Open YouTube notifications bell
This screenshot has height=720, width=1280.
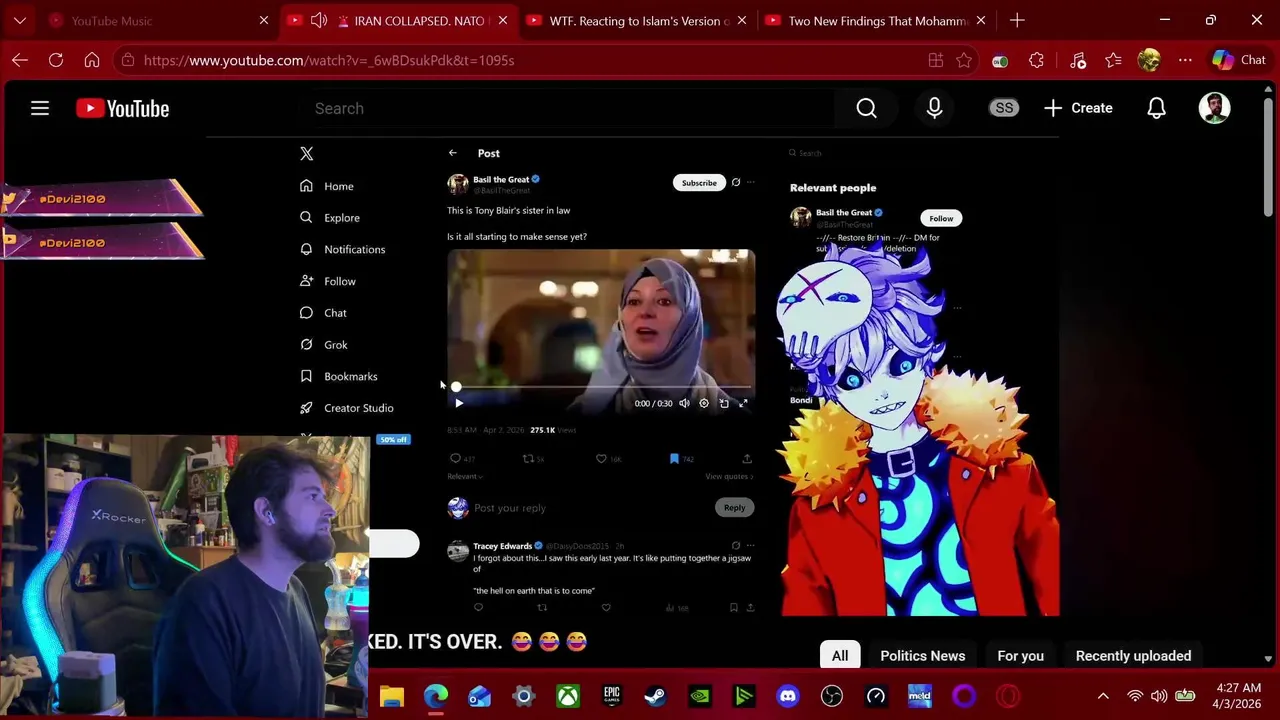[1156, 108]
